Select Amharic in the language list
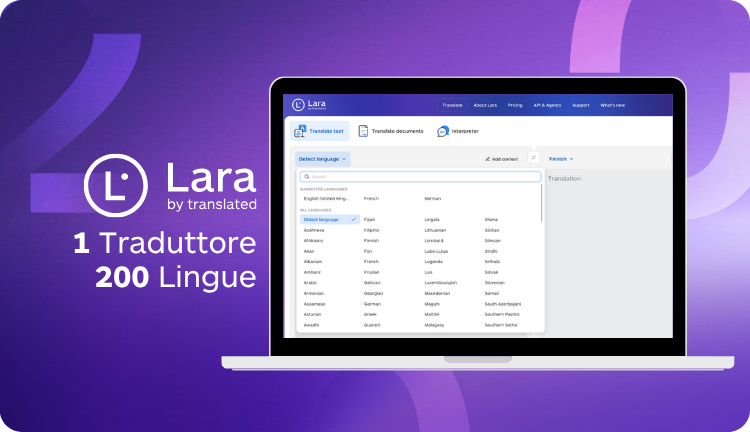750x432 pixels. tap(312, 272)
